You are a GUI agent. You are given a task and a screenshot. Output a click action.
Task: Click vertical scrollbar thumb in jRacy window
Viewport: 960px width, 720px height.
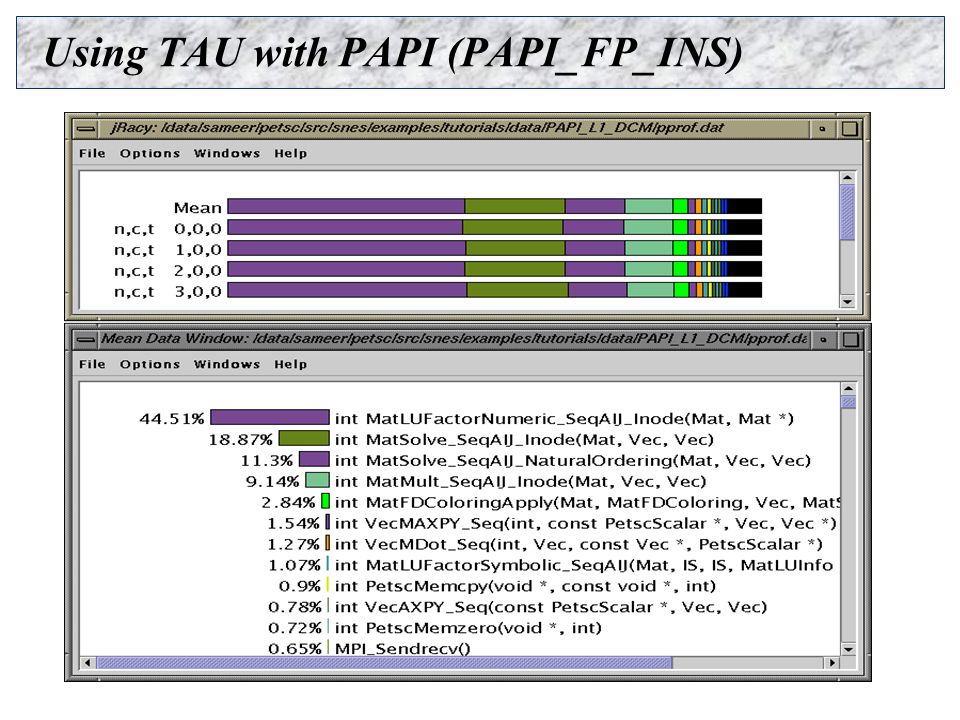847,212
